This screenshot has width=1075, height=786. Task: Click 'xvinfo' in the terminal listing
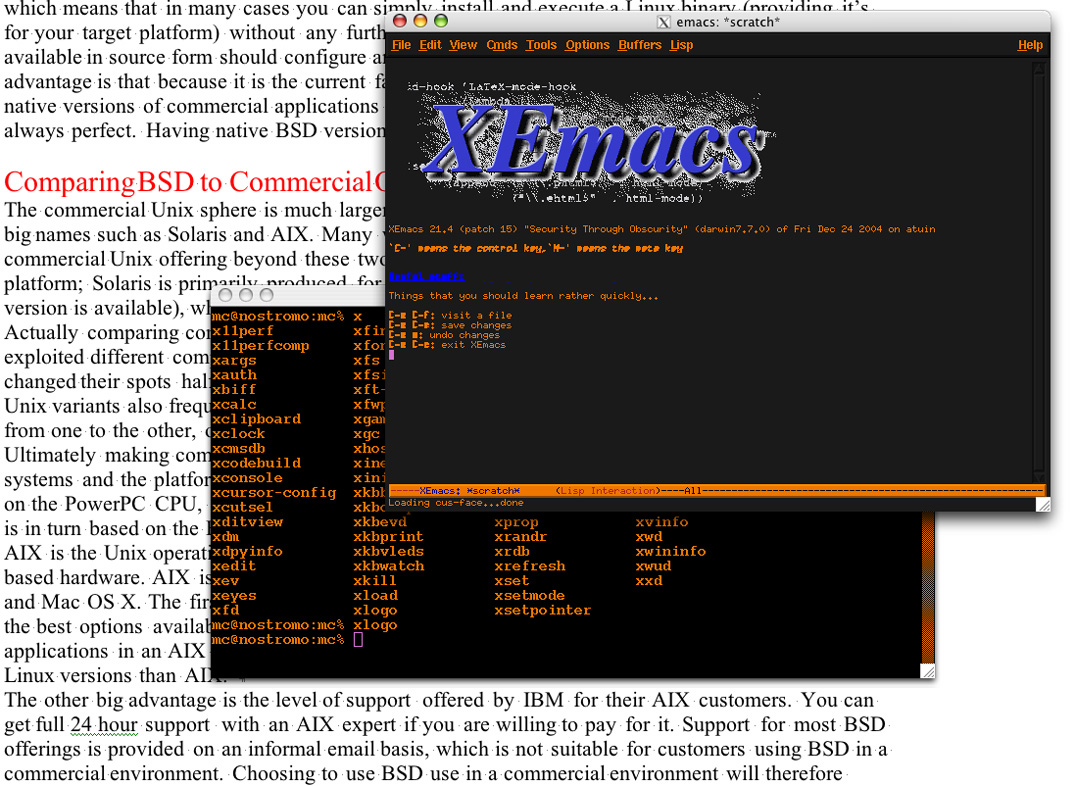pos(661,522)
